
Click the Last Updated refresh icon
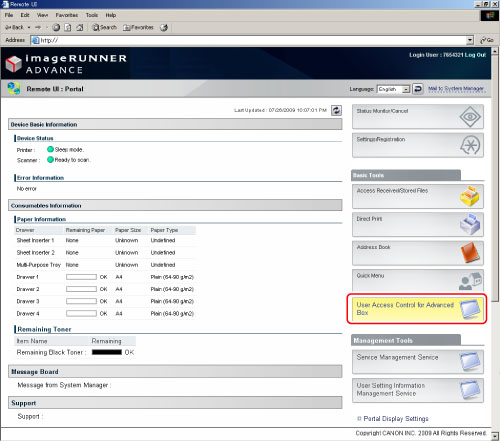click(x=336, y=110)
